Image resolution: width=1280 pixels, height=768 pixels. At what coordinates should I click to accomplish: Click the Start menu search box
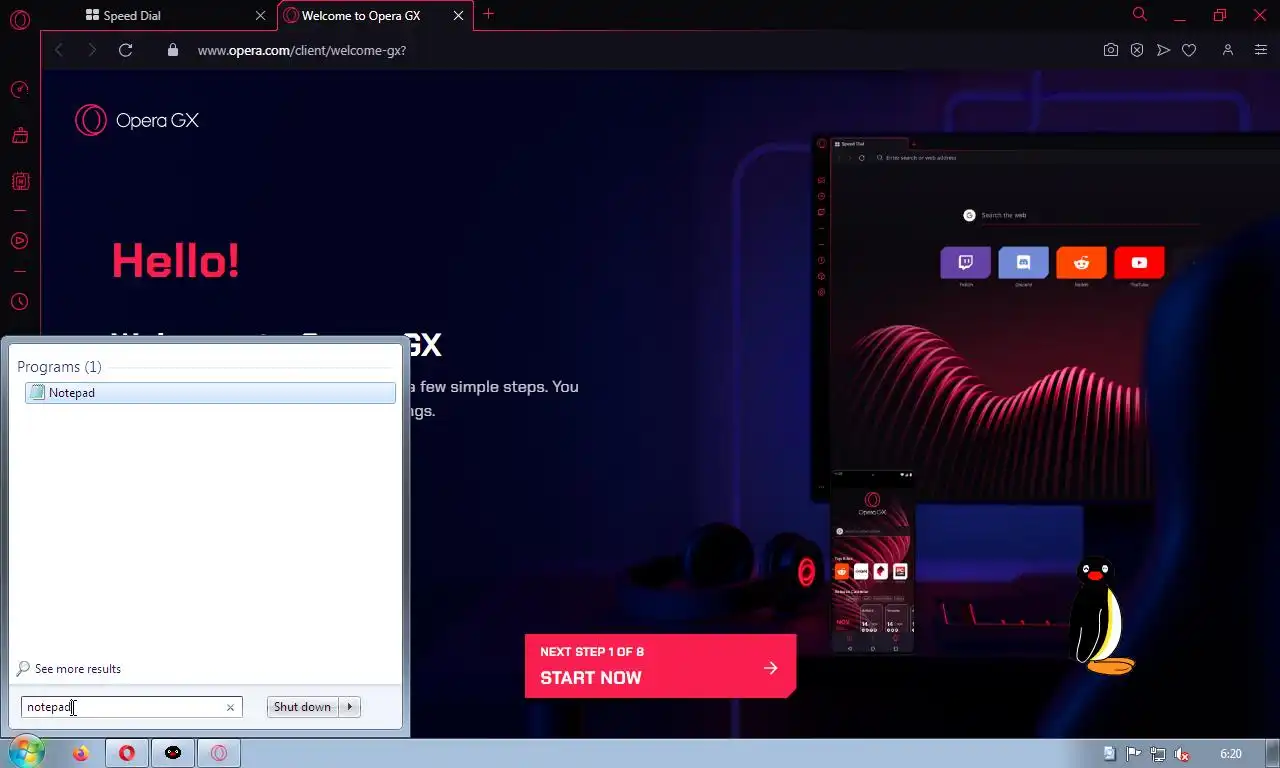pos(131,707)
